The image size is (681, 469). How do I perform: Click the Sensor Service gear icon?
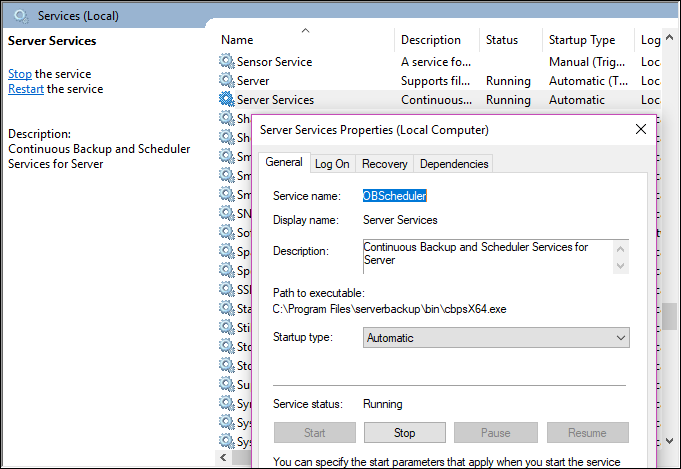[x=226, y=61]
